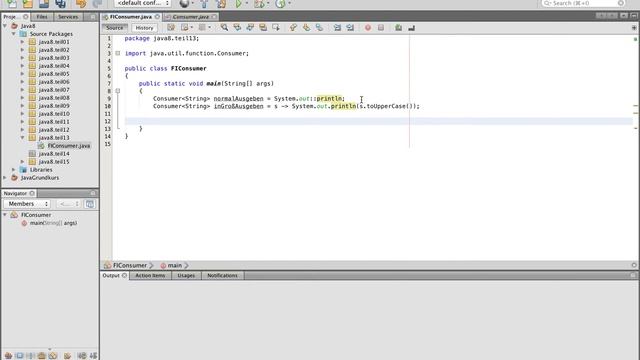Click the Find Selection magnifier icon
Image resolution: width=640 pixels, height=360 pixels.
tap(224, 28)
